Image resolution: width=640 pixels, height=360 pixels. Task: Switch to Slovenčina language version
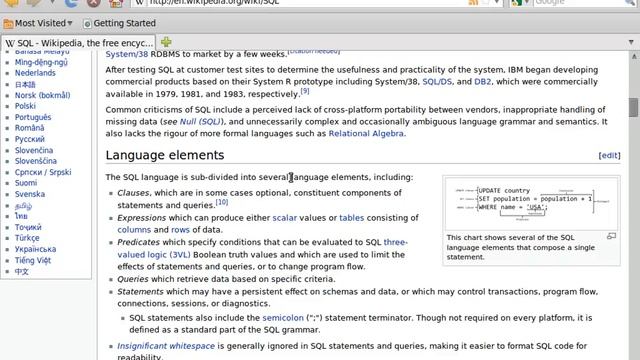[34, 150]
